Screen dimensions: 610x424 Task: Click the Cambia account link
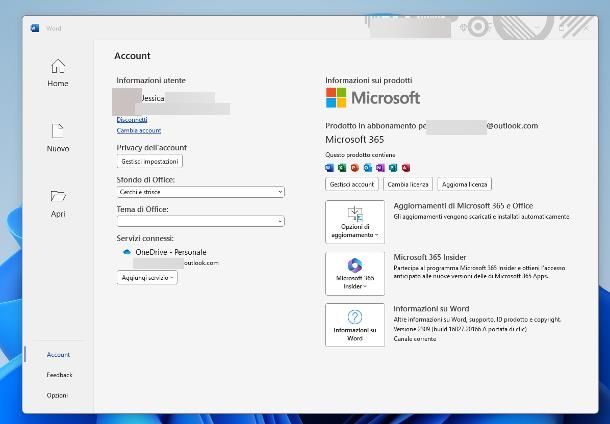click(x=139, y=130)
